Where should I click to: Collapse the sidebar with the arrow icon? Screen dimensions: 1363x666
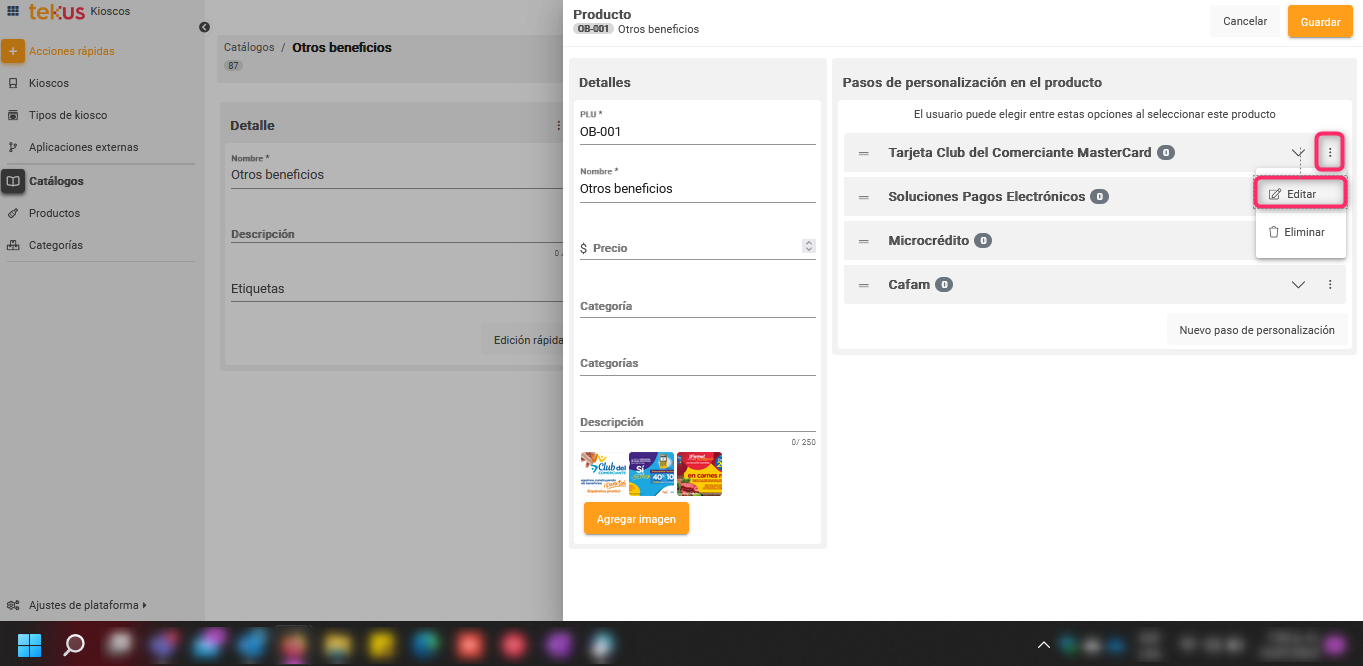click(204, 27)
